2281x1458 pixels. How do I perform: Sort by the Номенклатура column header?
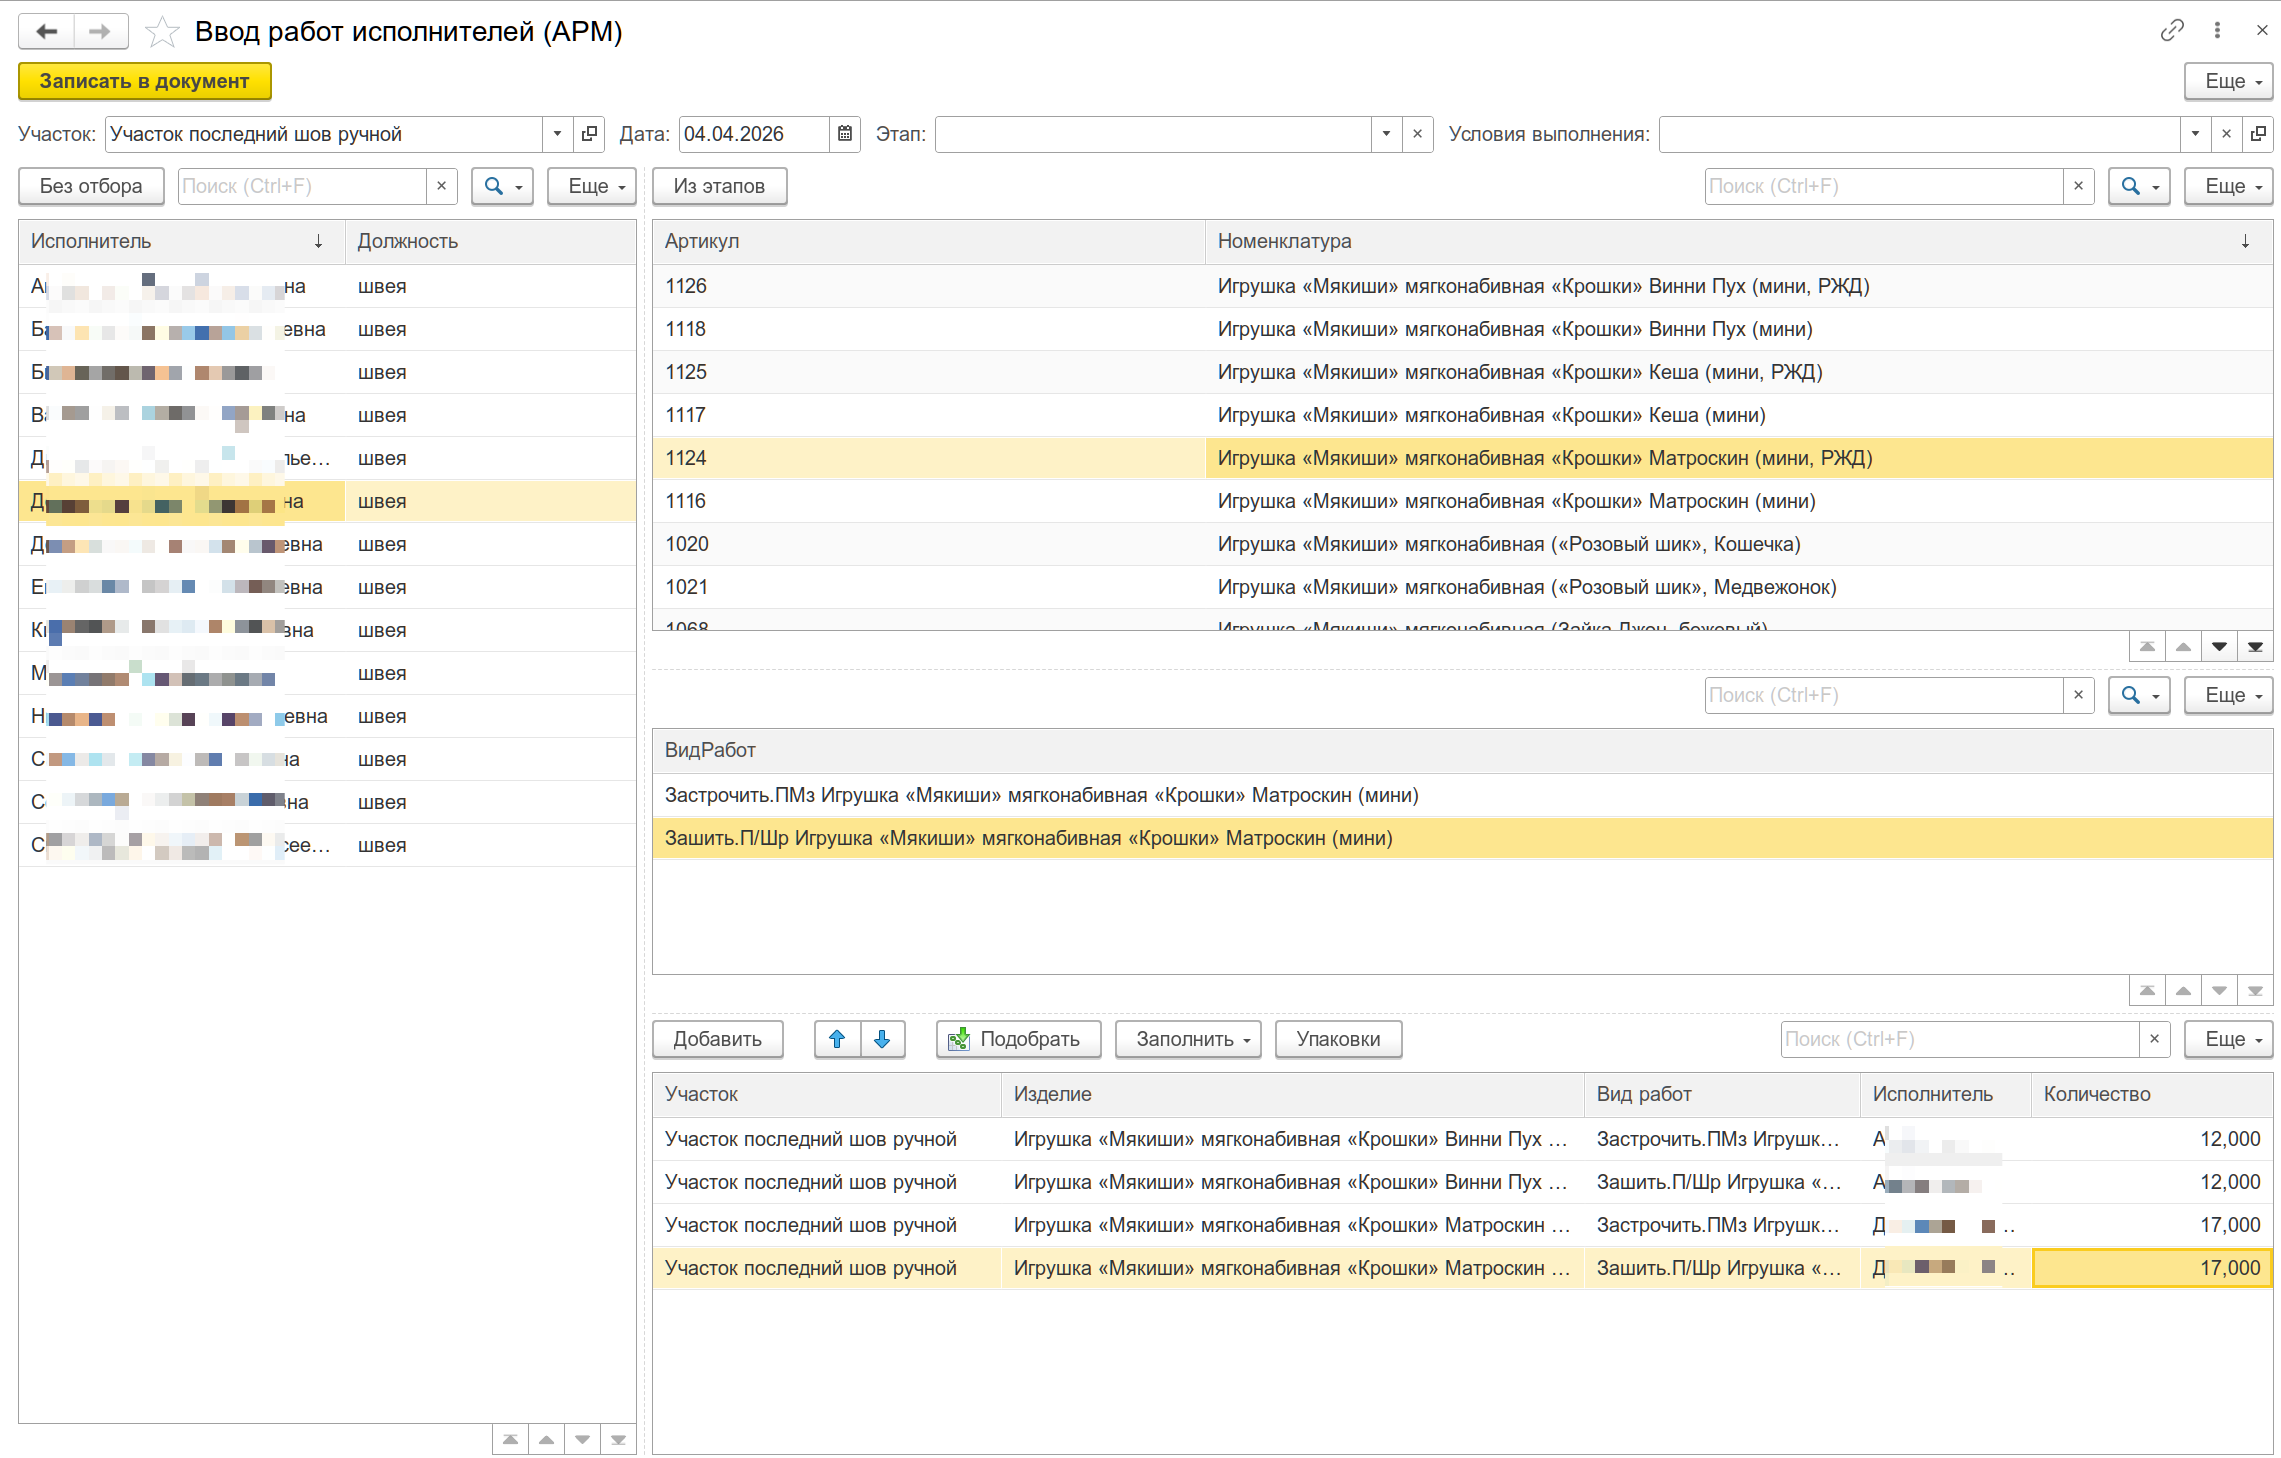coord(1738,241)
